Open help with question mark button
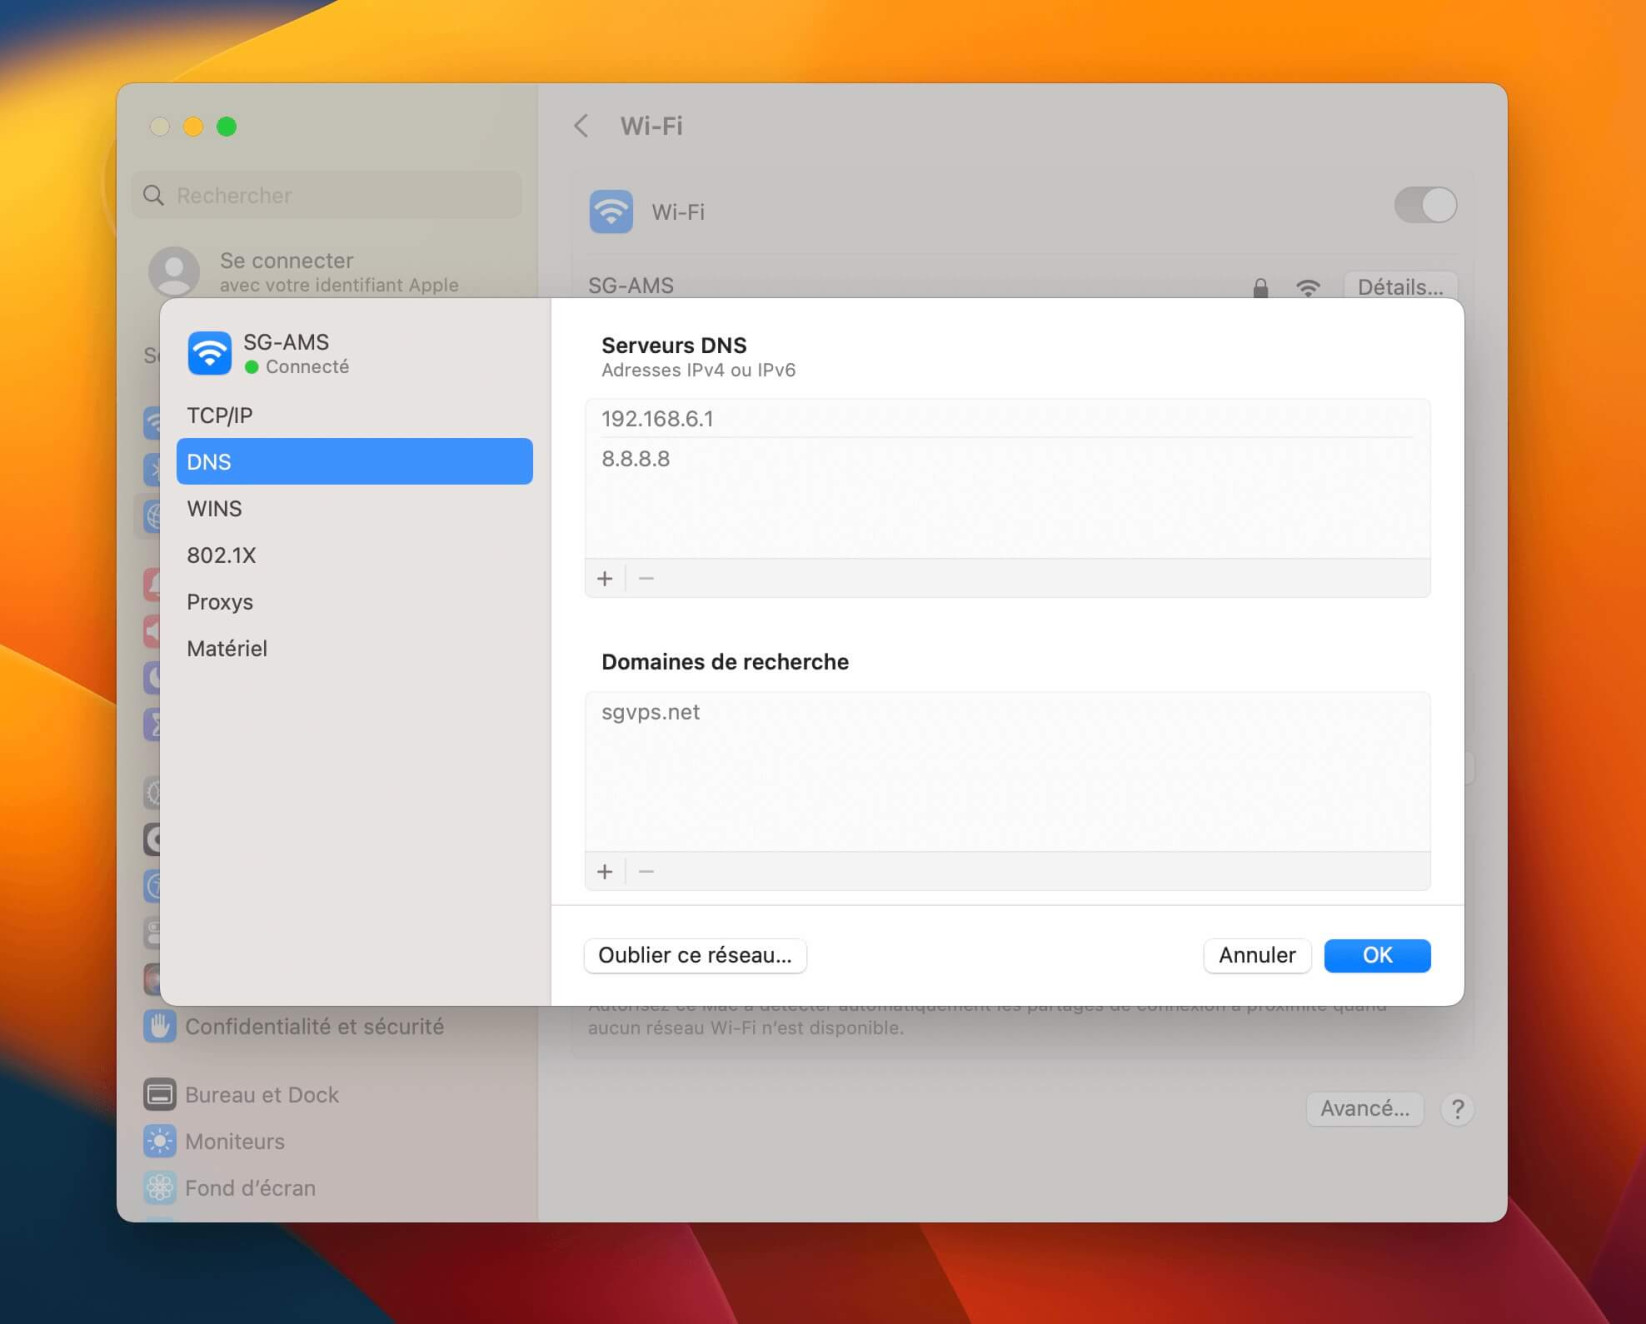The height and width of the screenshot is (1324, 1646). pos(1457,1109)
